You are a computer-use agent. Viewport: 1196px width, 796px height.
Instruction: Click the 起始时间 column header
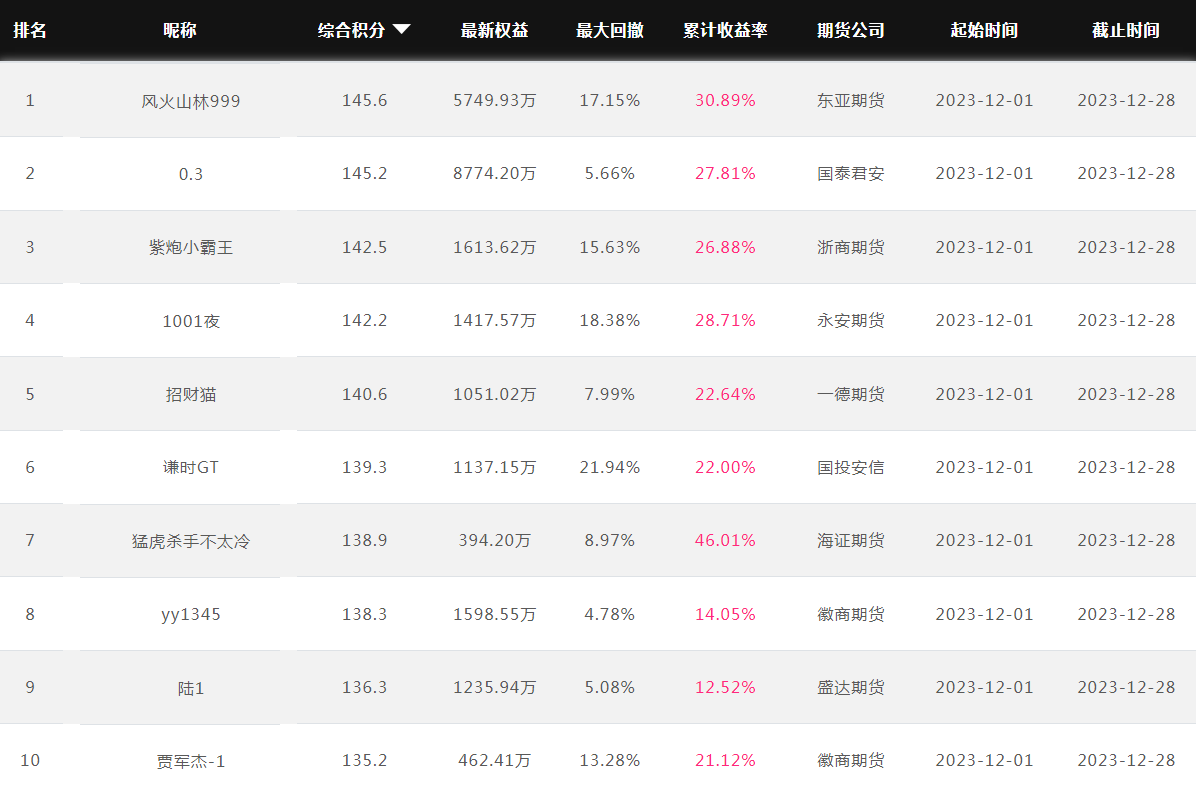(984, 30)
